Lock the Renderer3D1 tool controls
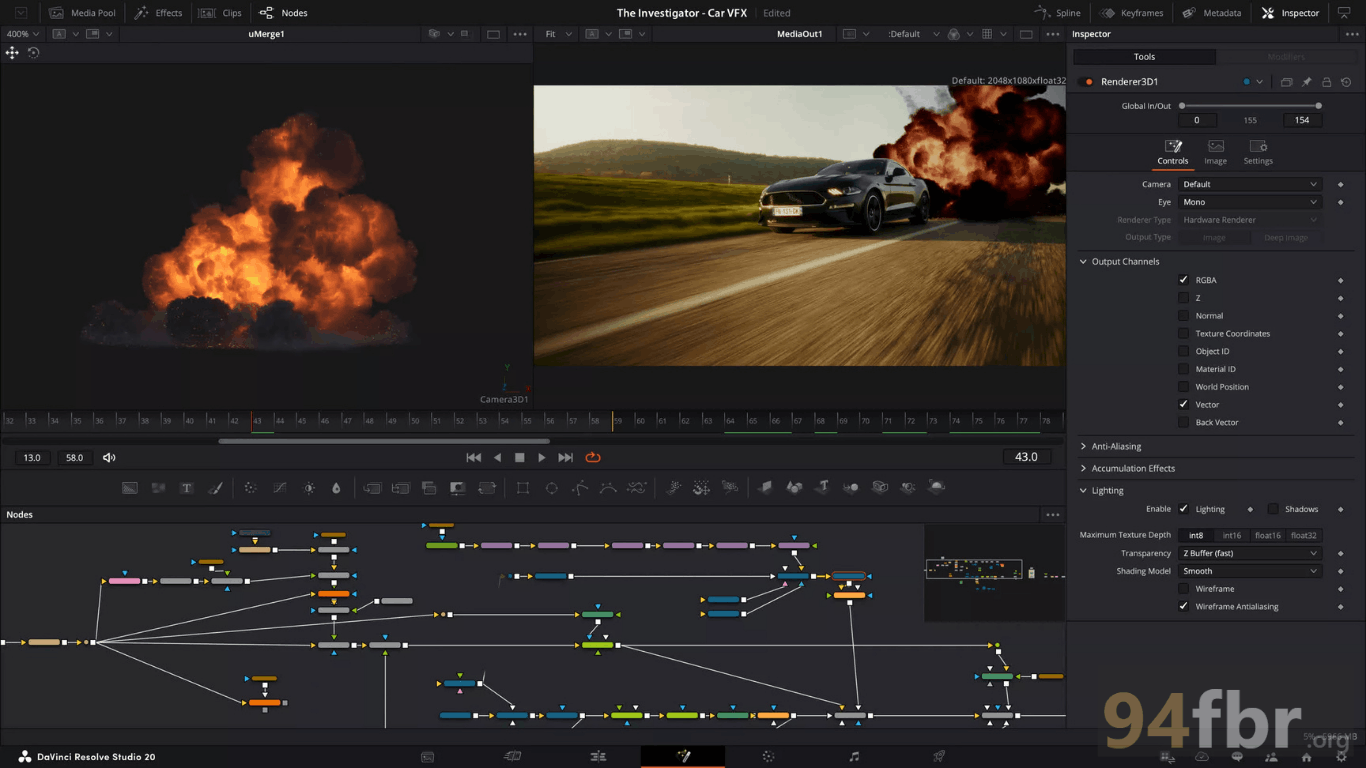 [x=1326, y=82]
